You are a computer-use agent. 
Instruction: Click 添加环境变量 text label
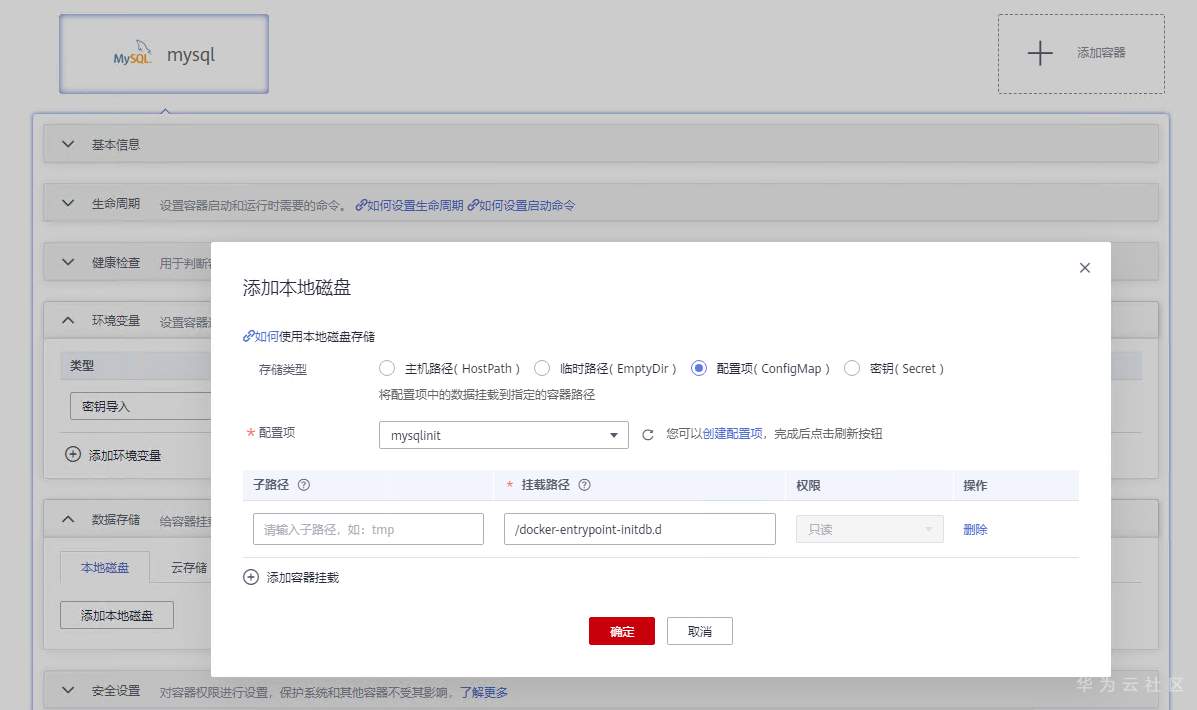(124, 456)
